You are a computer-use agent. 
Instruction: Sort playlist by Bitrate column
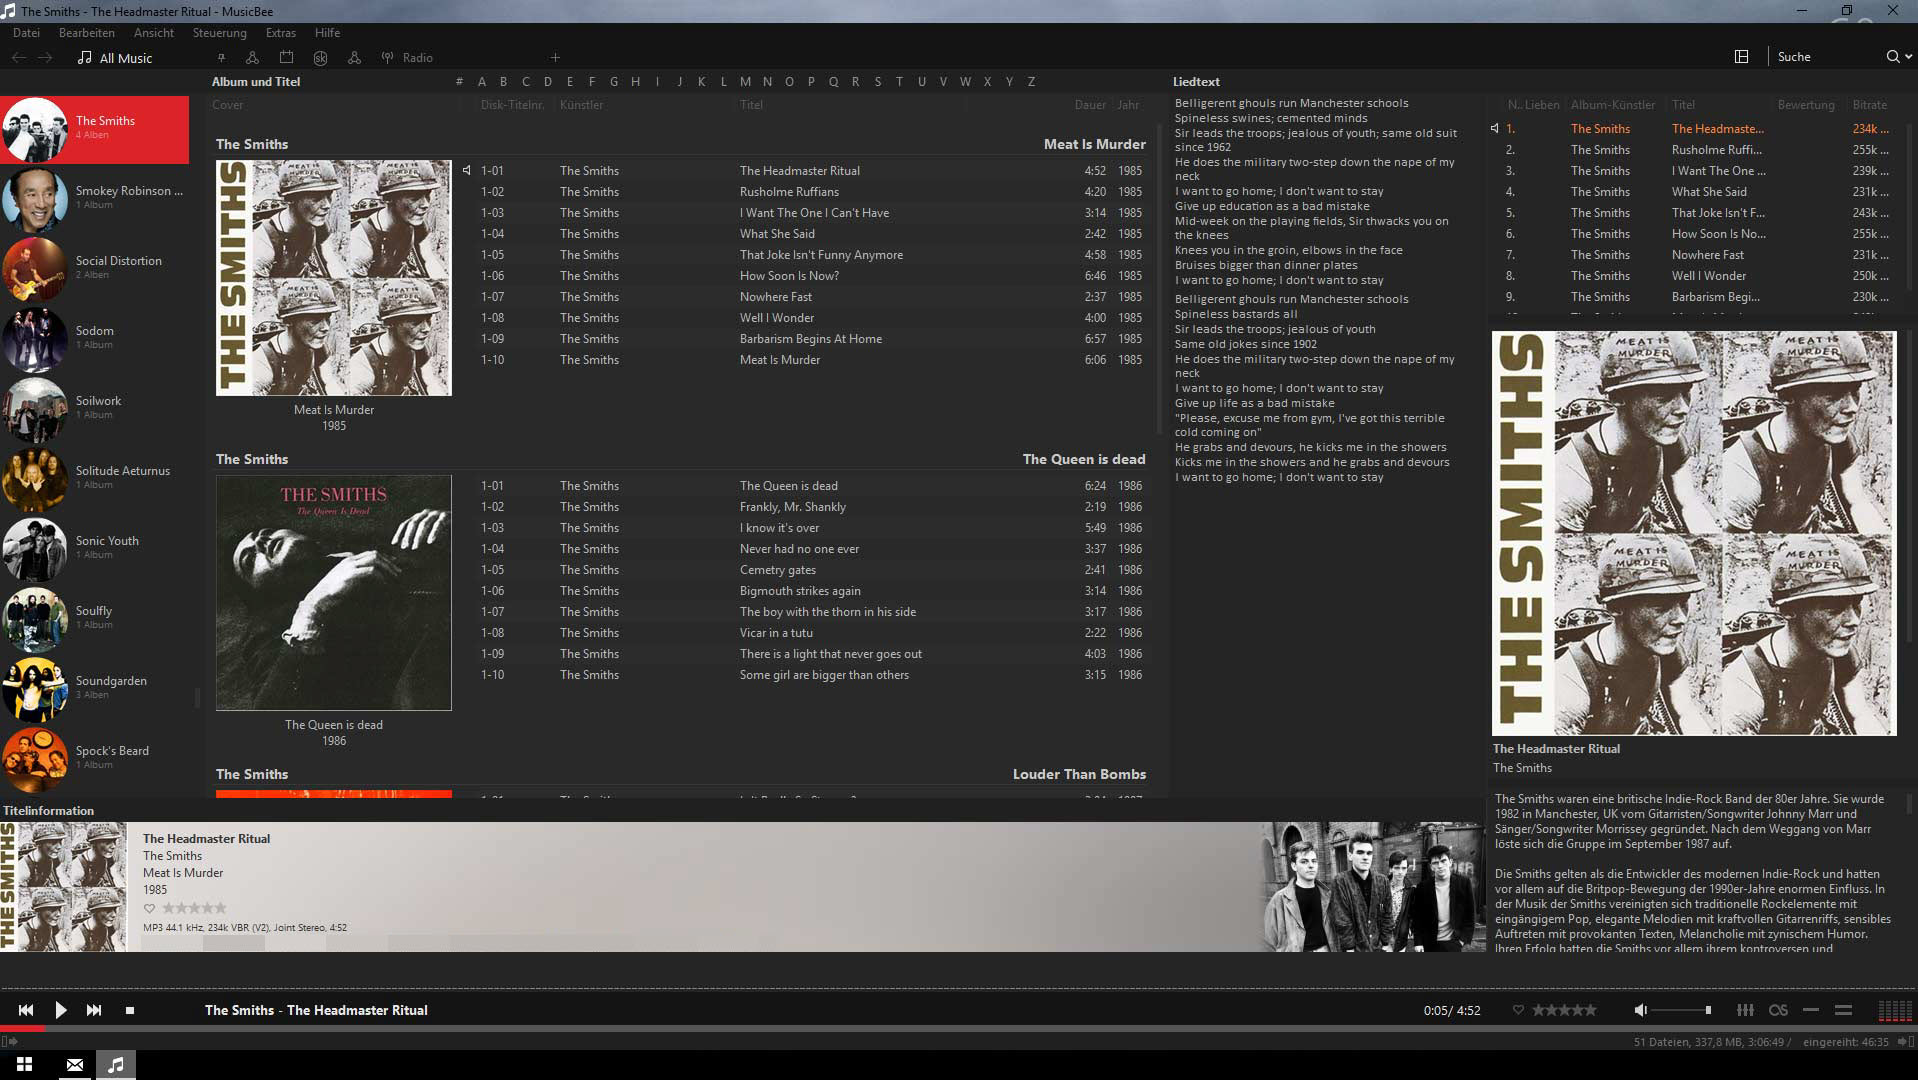tap(1869, 105)
